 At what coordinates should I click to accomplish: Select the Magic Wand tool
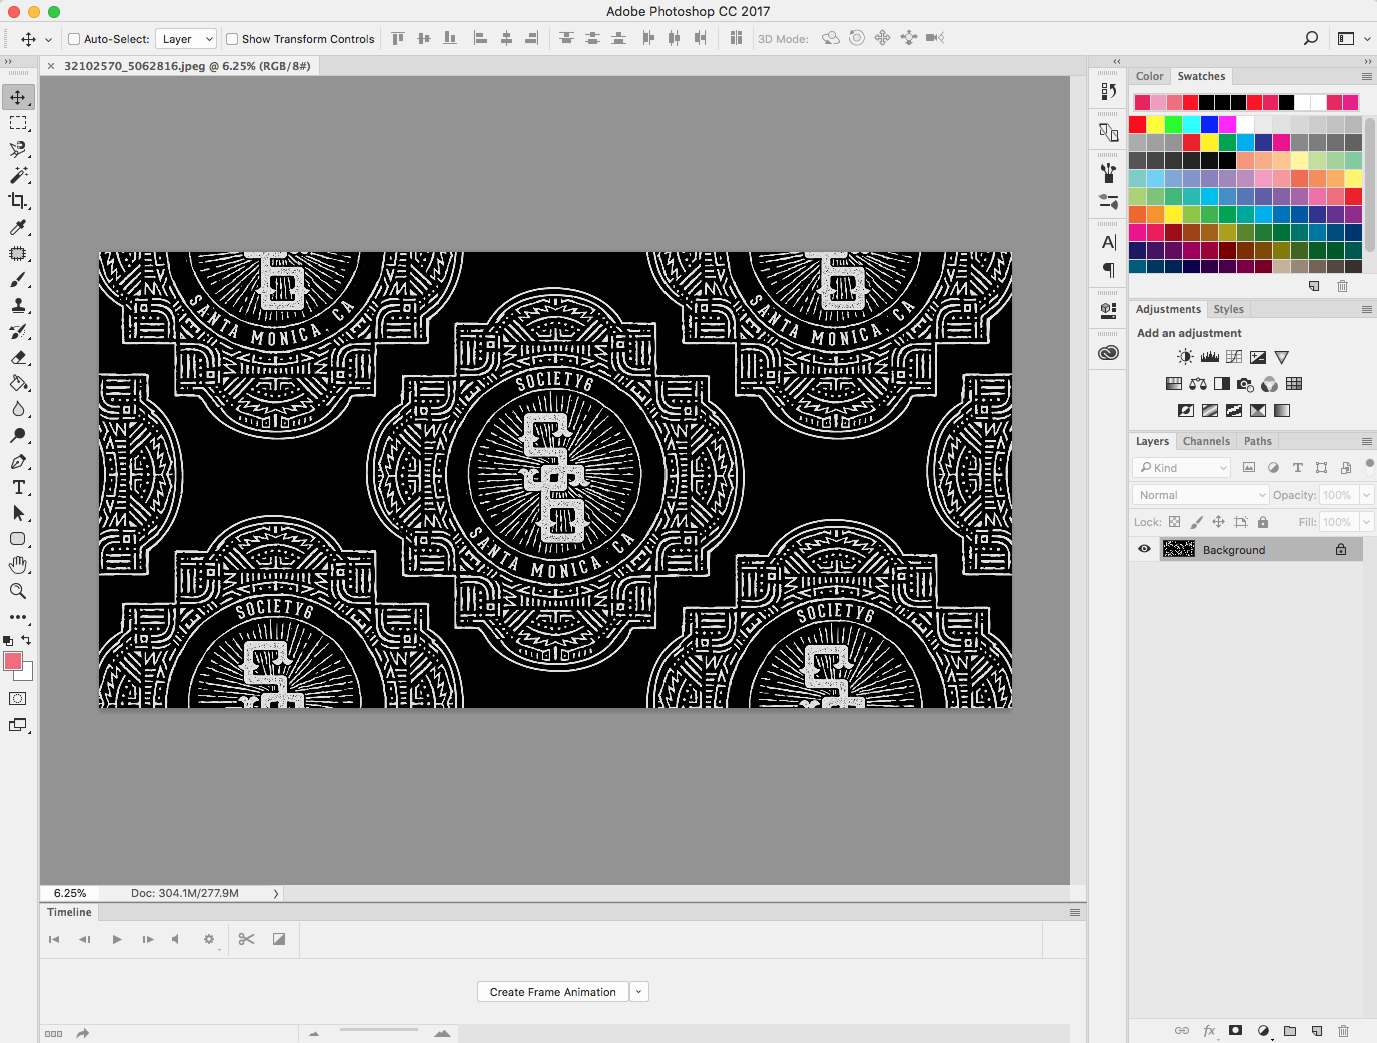18,175
